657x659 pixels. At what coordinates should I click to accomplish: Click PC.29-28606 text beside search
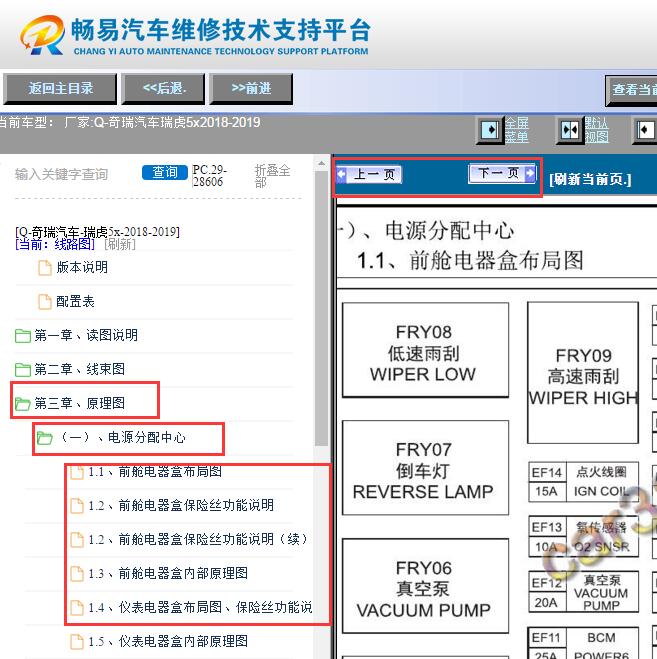[210, 176]
